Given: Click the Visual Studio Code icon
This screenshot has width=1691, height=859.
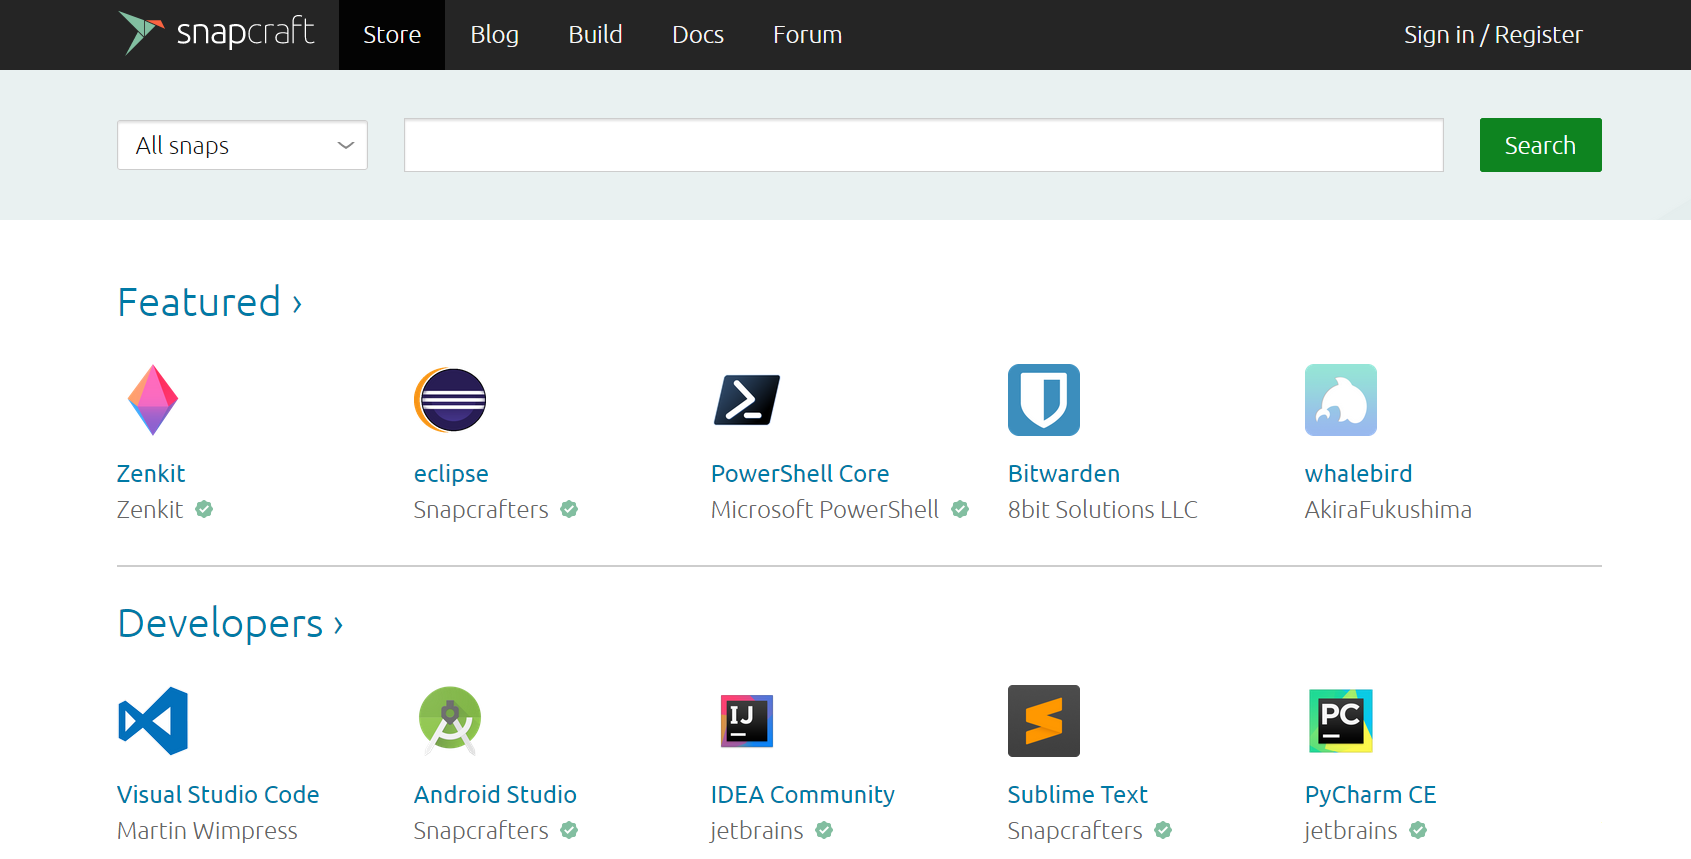Looking at the screenshot, I should point(153,721).
